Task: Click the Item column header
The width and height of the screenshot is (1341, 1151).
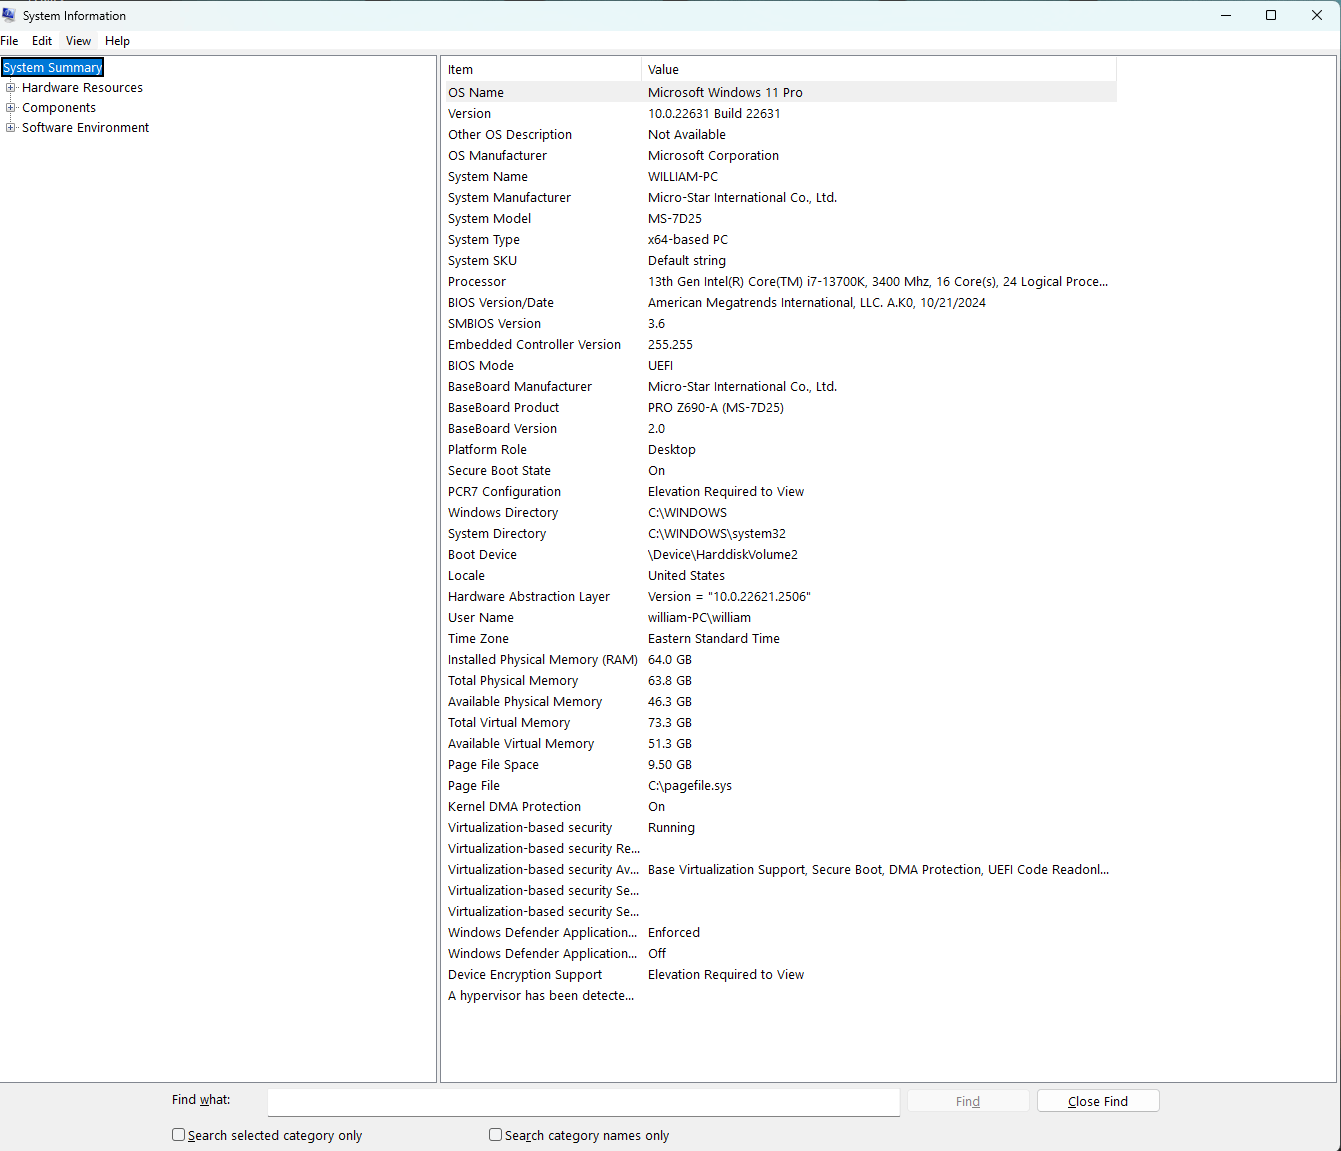Action: [x=541, y=69]
